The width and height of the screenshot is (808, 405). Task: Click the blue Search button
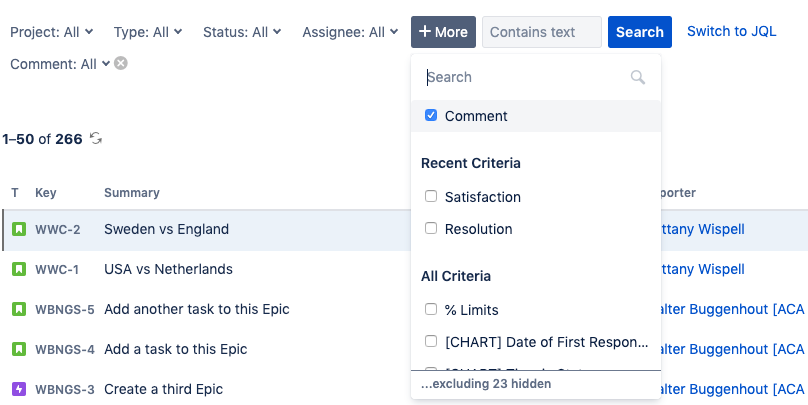(x=639, y=32)
